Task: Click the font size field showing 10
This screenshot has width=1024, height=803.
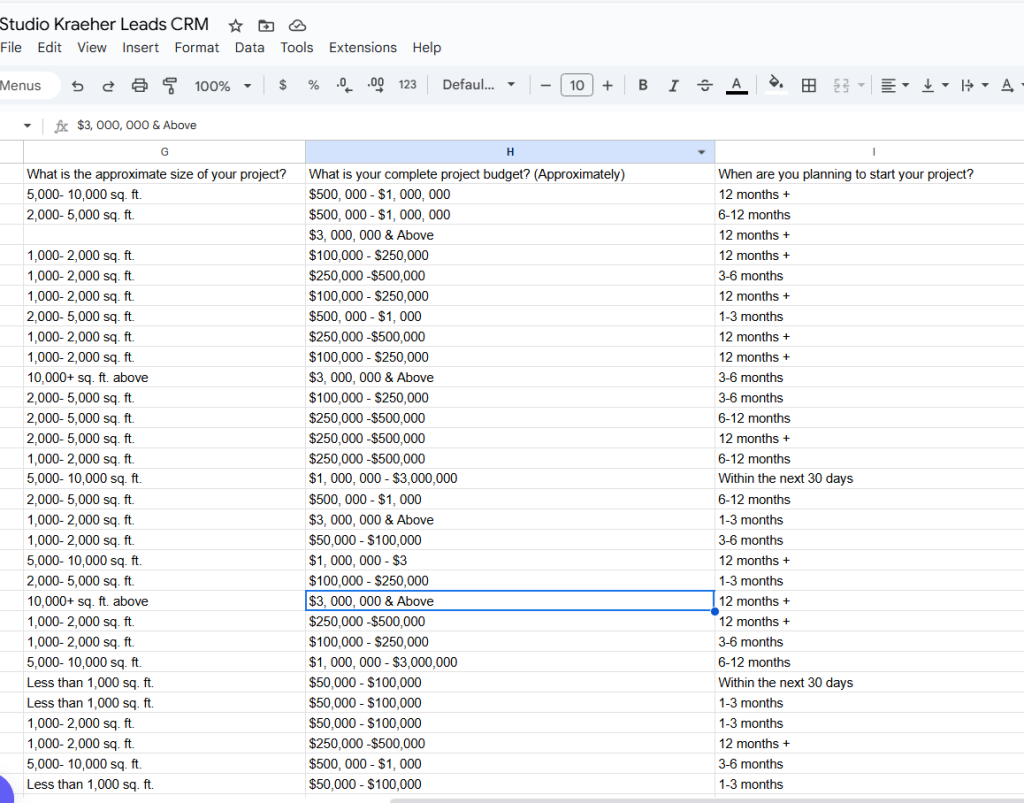Action: (x=577, y=86)
